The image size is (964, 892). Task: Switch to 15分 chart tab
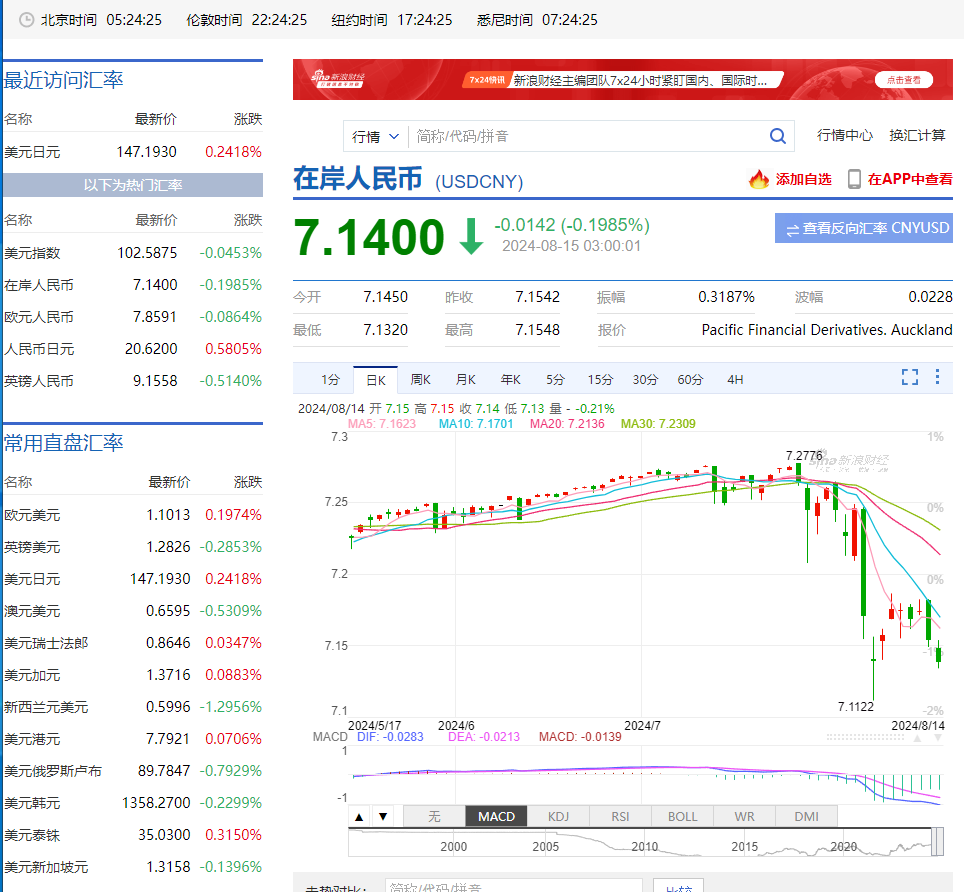600,380
